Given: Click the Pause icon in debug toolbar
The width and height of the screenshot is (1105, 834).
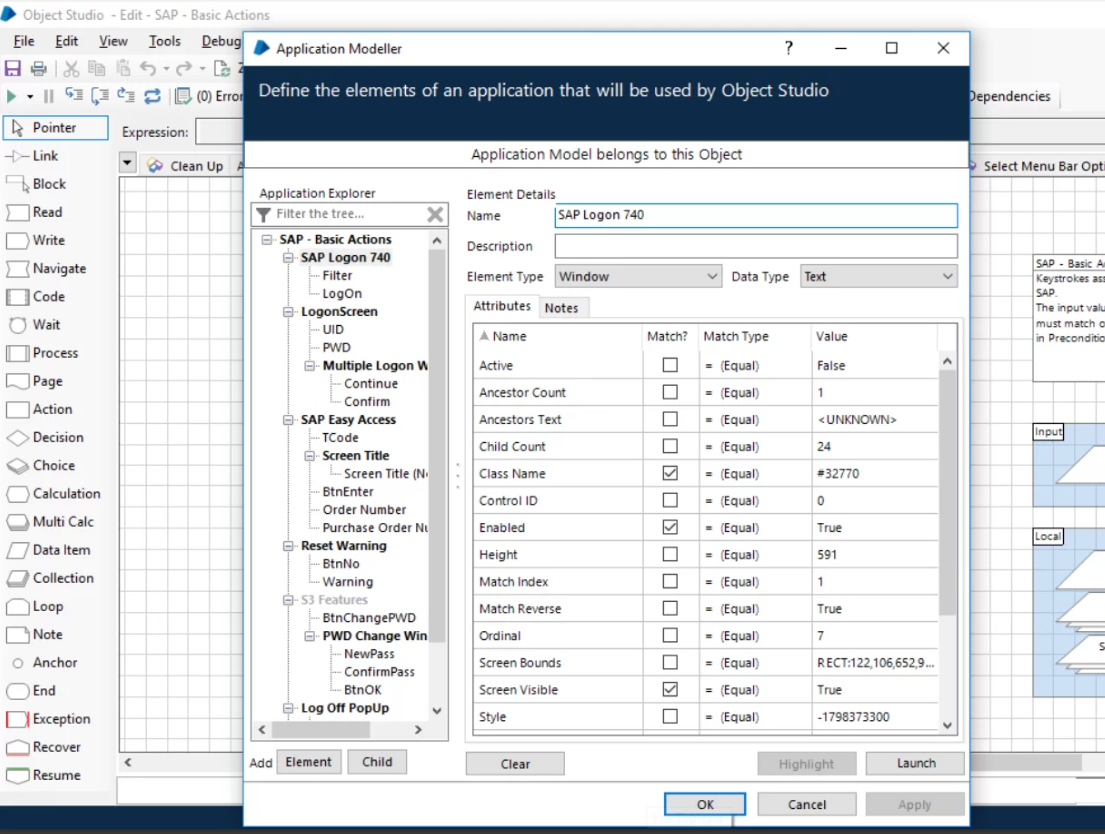Looking at the screenshot, I should coord(49,96).
